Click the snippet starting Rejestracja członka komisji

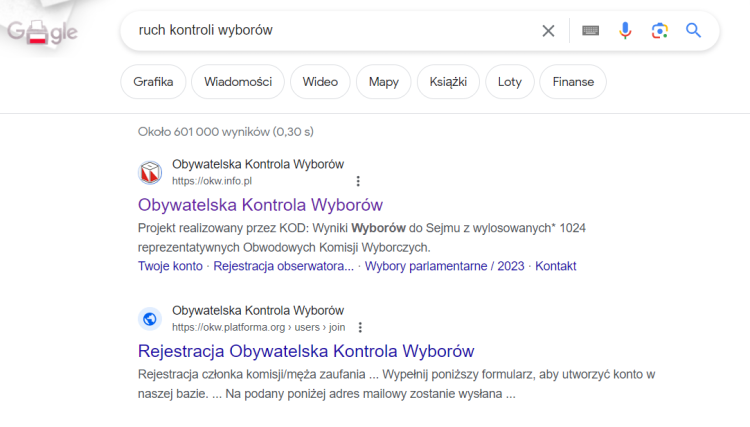click(x=397, y=384)
